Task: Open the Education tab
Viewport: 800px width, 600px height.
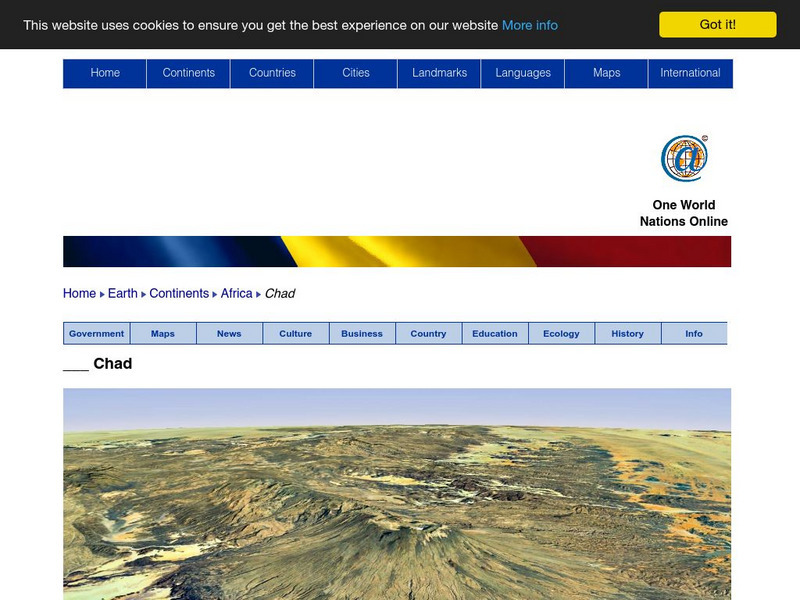Action: (495, 333)
